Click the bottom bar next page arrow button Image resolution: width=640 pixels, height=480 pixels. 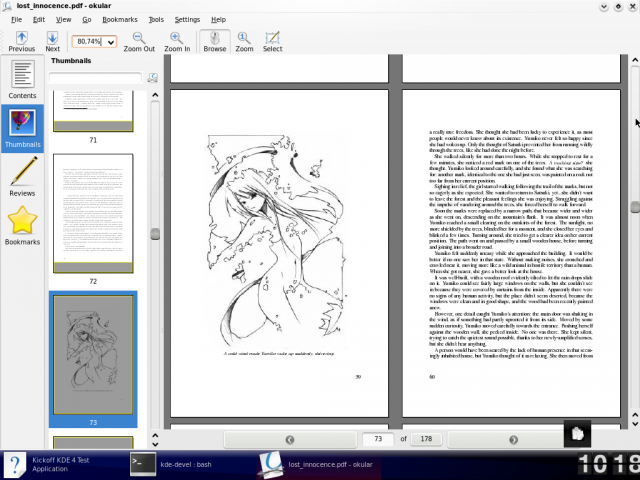(513, 439)
